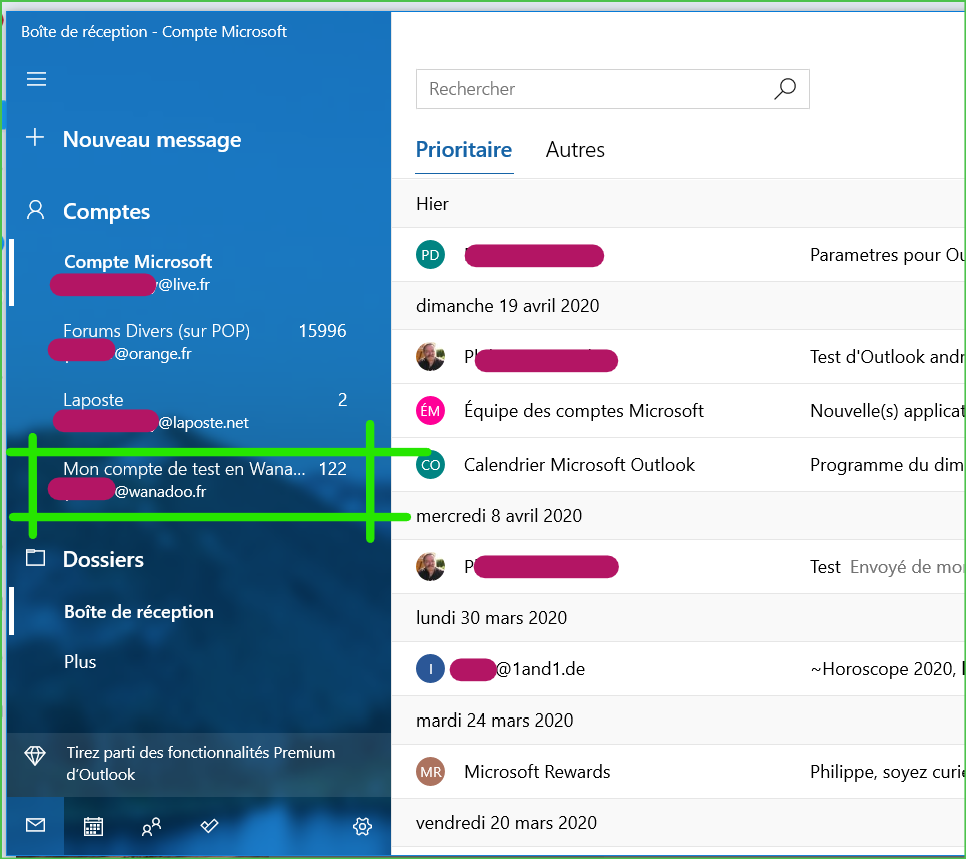966x859 pixels.
Task: Open the Settings gear icon
Action: coord(362,826)
